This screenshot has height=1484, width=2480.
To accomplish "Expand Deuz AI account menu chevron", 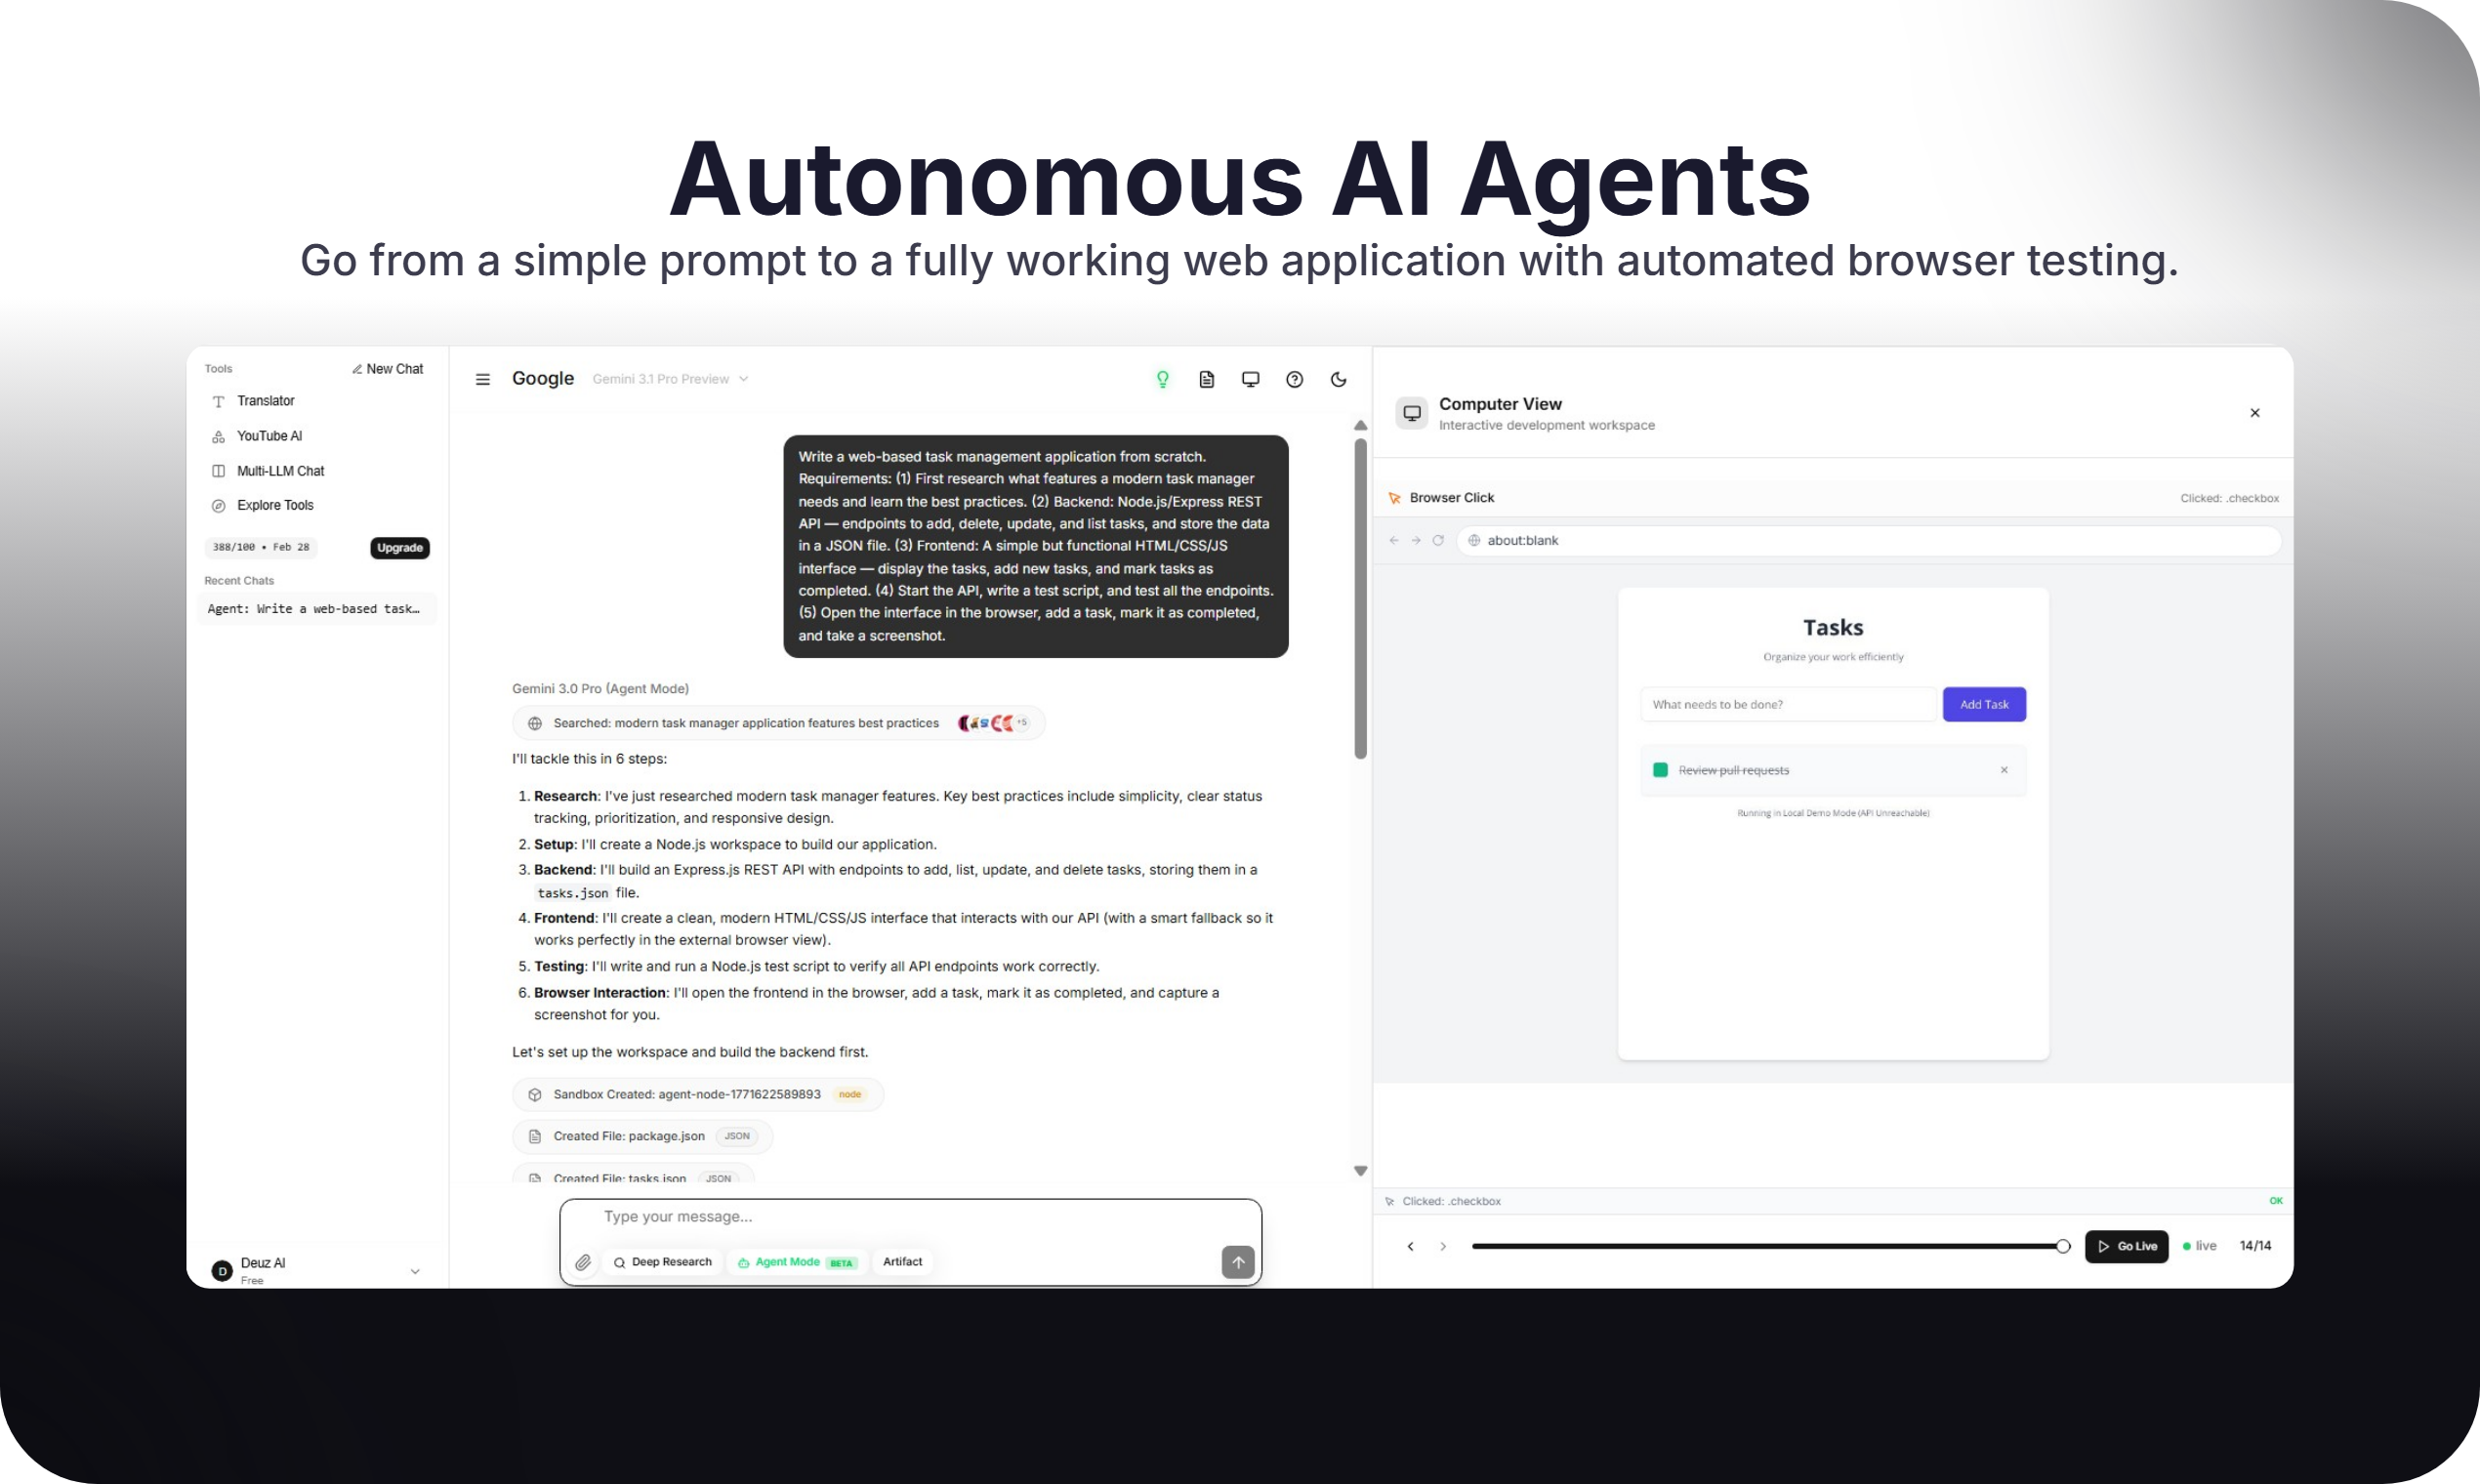I will (x=415, y=1271).
